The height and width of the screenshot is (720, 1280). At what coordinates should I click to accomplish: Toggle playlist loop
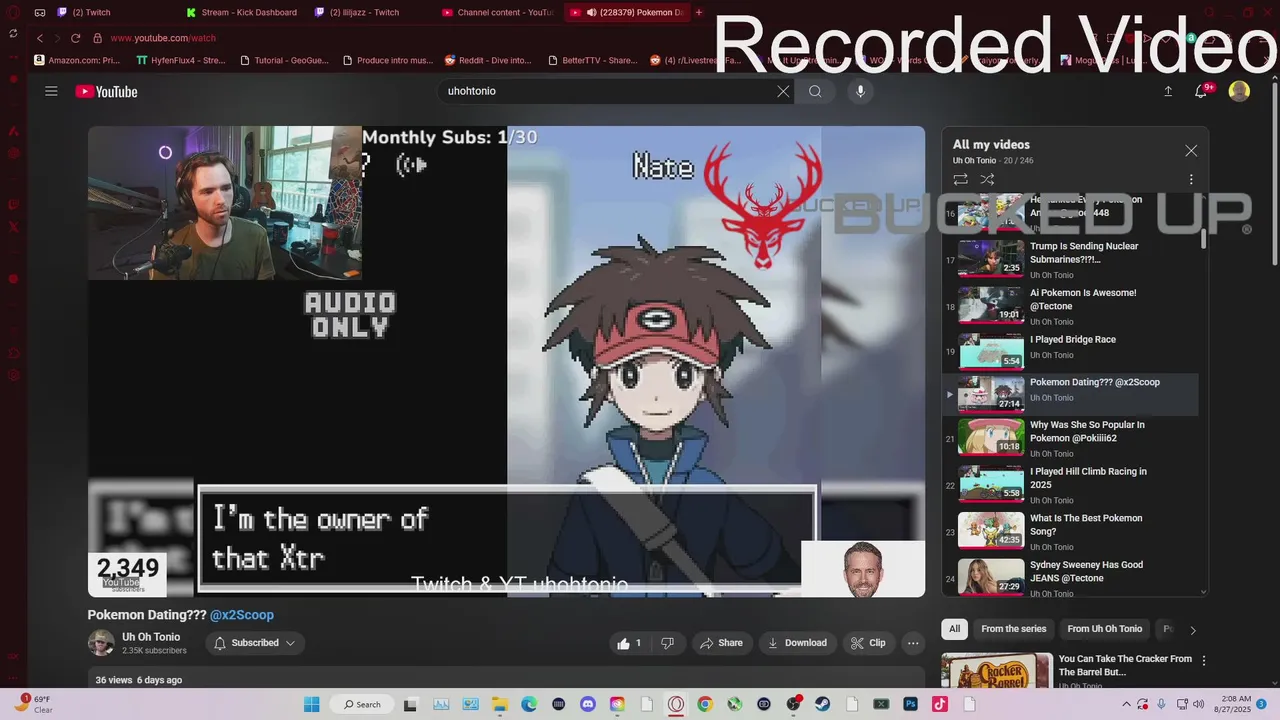[960, 180]
